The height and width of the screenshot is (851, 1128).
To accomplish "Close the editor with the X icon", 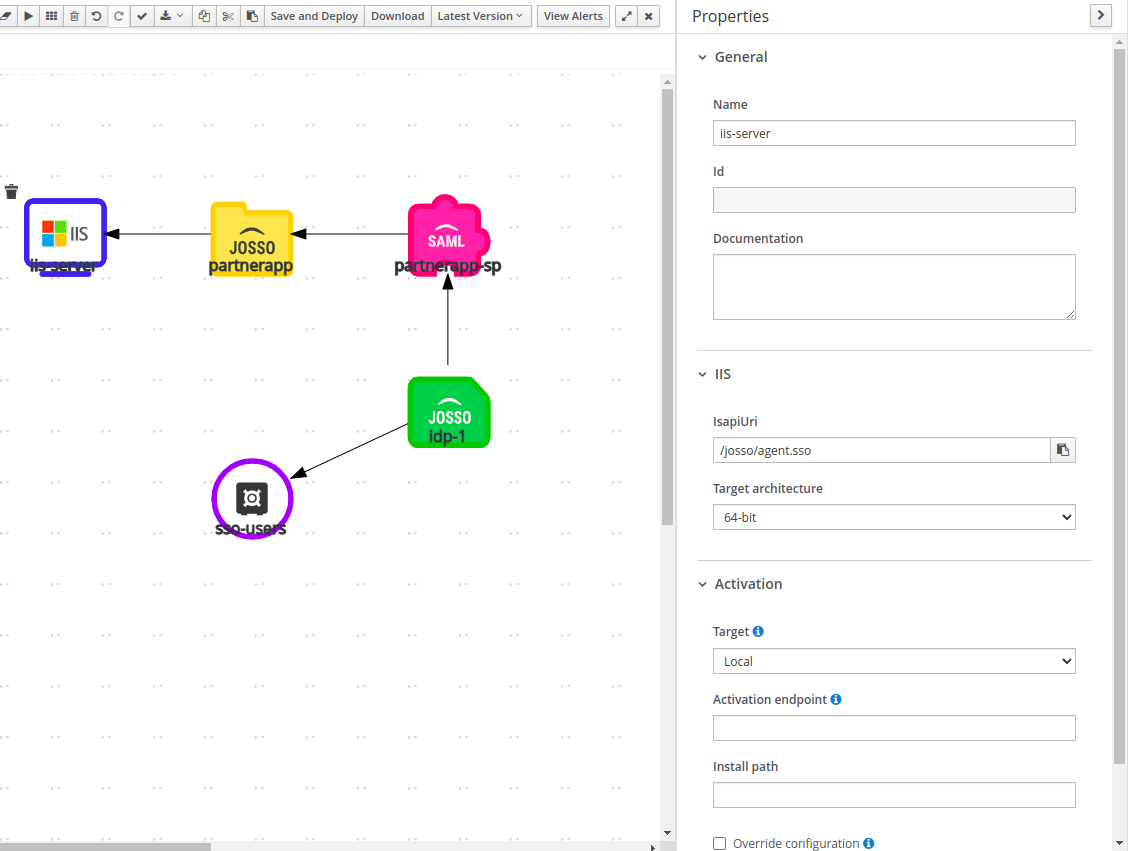I will click(x=649, y=16).
